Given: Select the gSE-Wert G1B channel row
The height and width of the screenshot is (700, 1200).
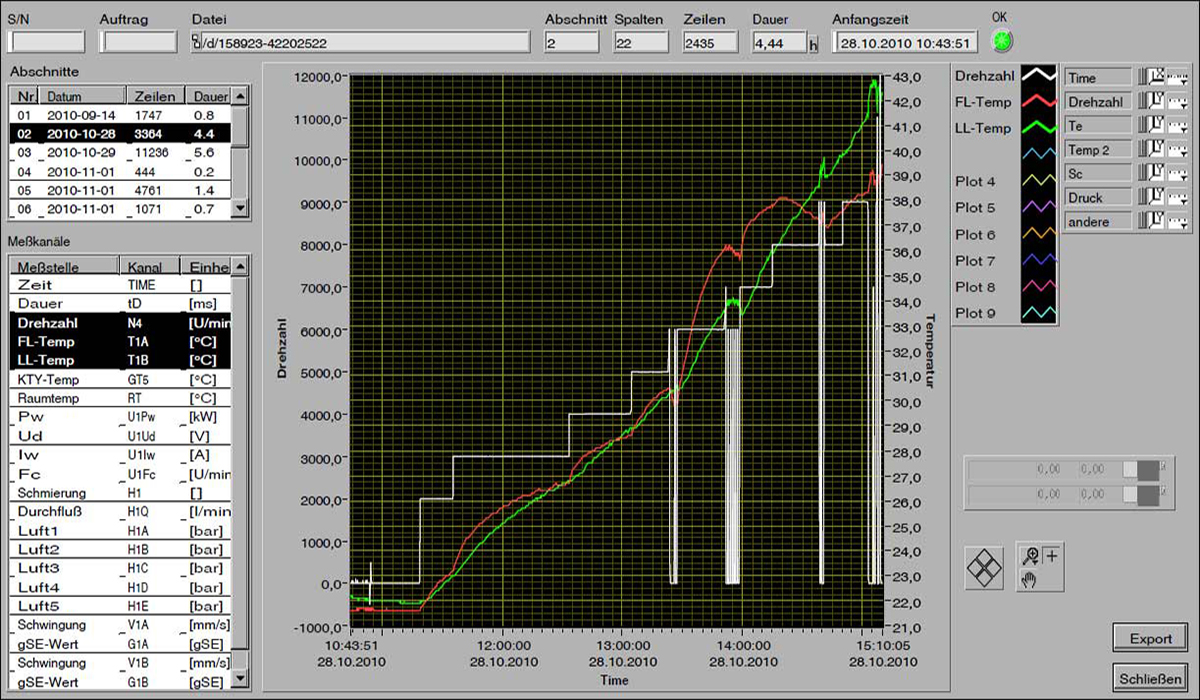Looking at the screenshot, I should pyautogui.click(x=120, y=681).
